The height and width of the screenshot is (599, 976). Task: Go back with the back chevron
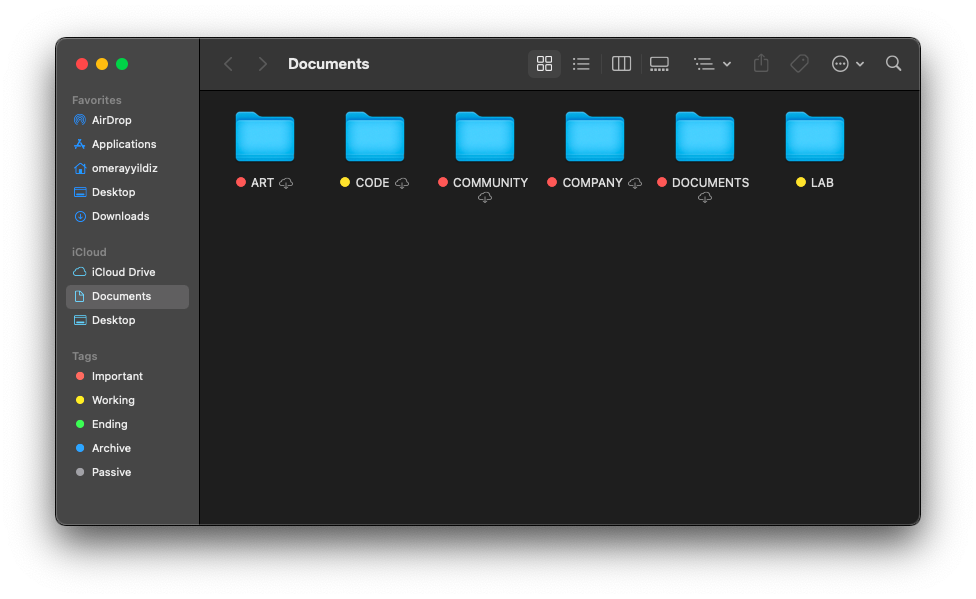click(228, 64)
